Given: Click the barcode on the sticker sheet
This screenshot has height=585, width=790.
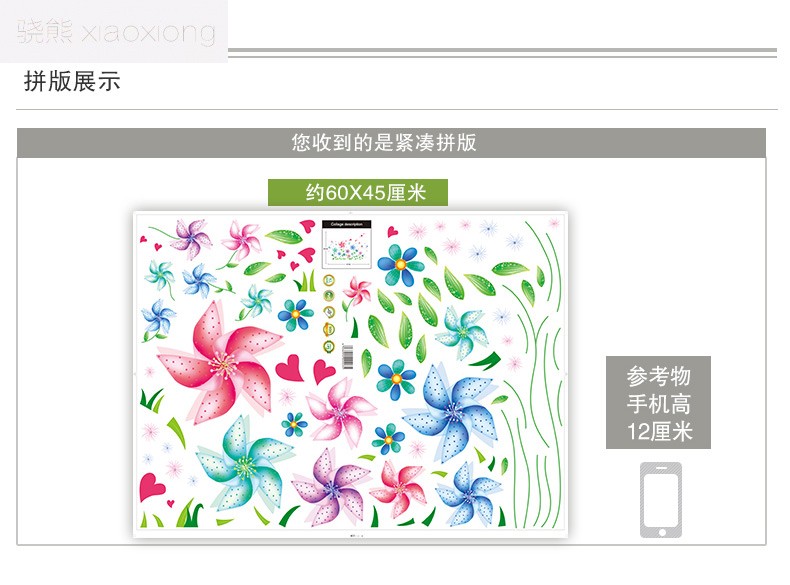Looking at the screenshot, I should 347,356.
